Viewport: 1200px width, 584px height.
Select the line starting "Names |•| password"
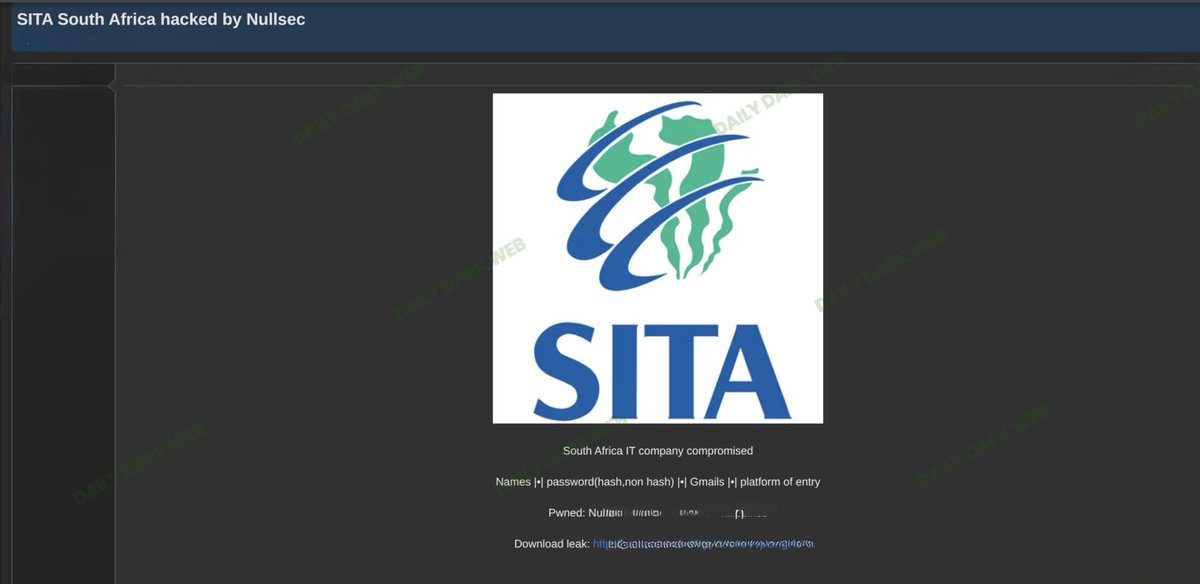click(658, 482)
